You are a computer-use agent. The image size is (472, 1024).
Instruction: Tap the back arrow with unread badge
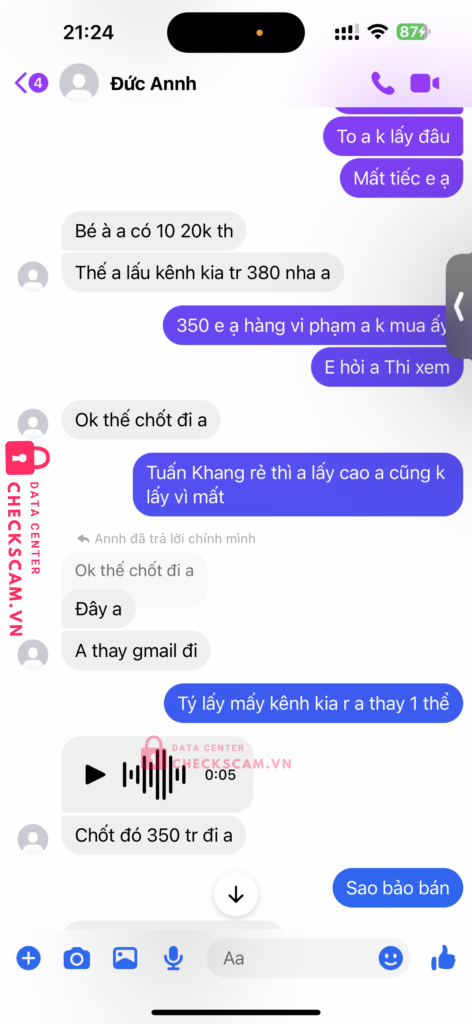31,83
